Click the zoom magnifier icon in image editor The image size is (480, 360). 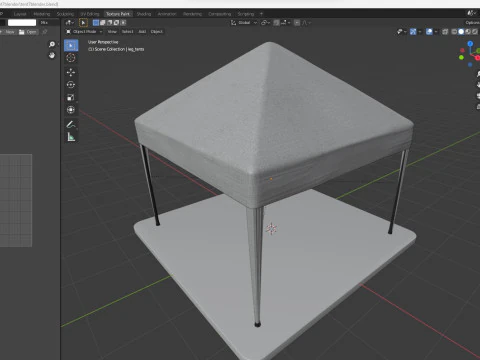[52, 44]
